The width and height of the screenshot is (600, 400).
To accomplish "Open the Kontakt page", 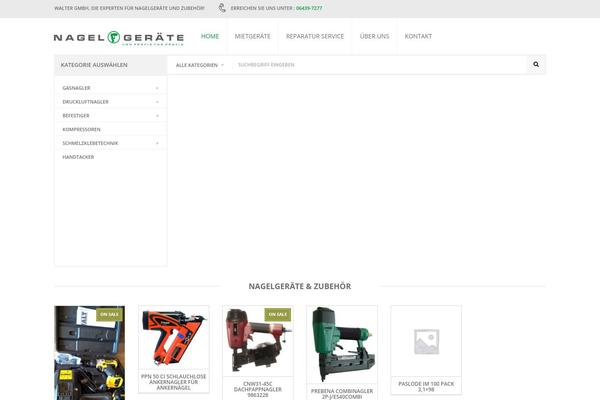I will (x=418, y=36).
